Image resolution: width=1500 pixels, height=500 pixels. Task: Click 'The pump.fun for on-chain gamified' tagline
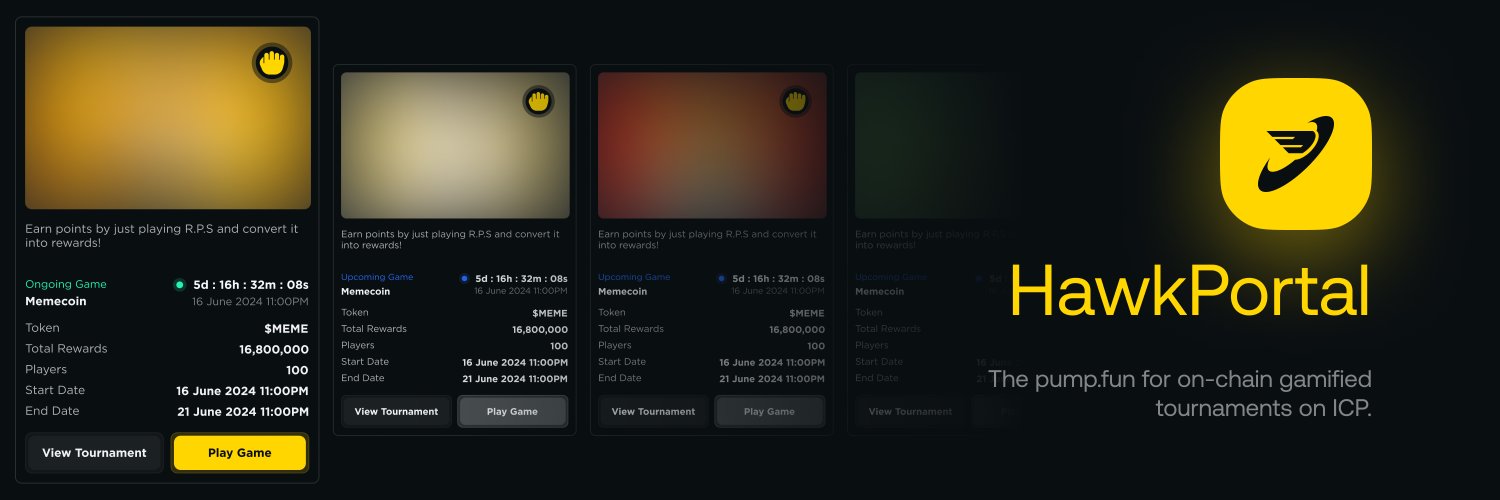pos(1180,379)
